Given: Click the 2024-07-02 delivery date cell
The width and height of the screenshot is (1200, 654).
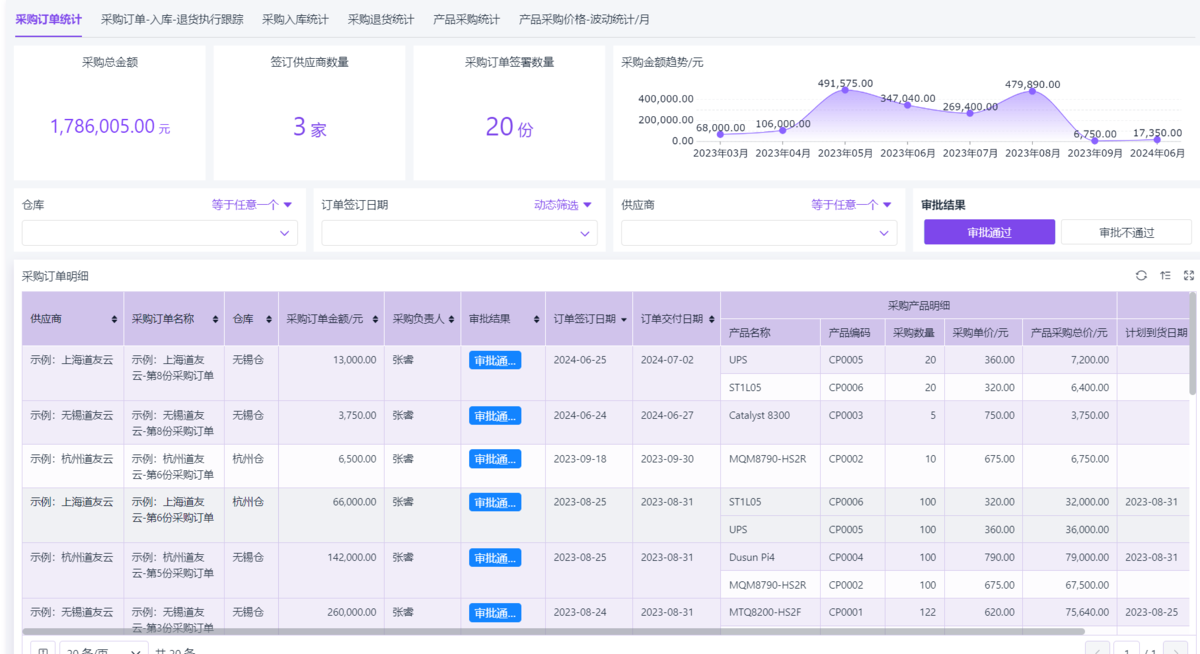Looking at the screenshot, I should coord(676,374).
